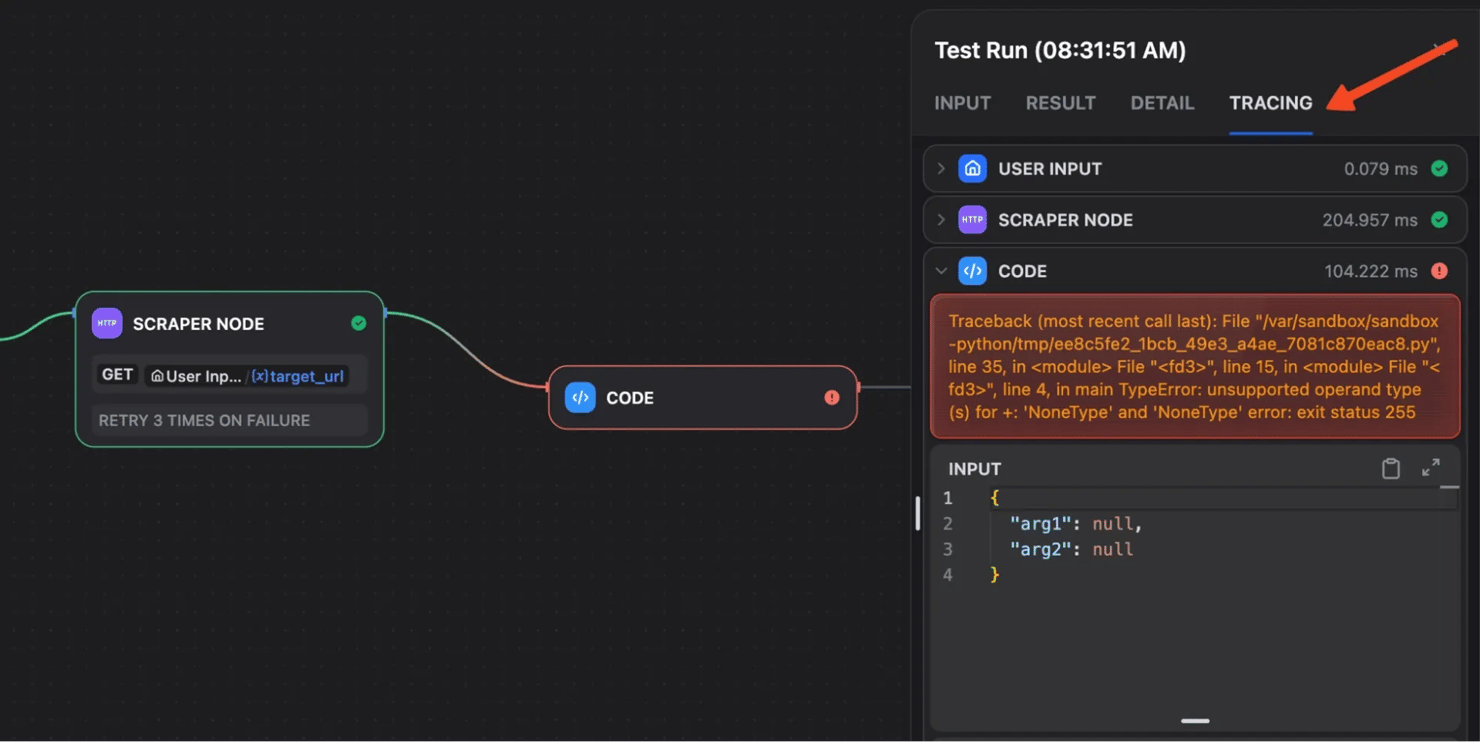Switch to the RESULT tab

1060,103
